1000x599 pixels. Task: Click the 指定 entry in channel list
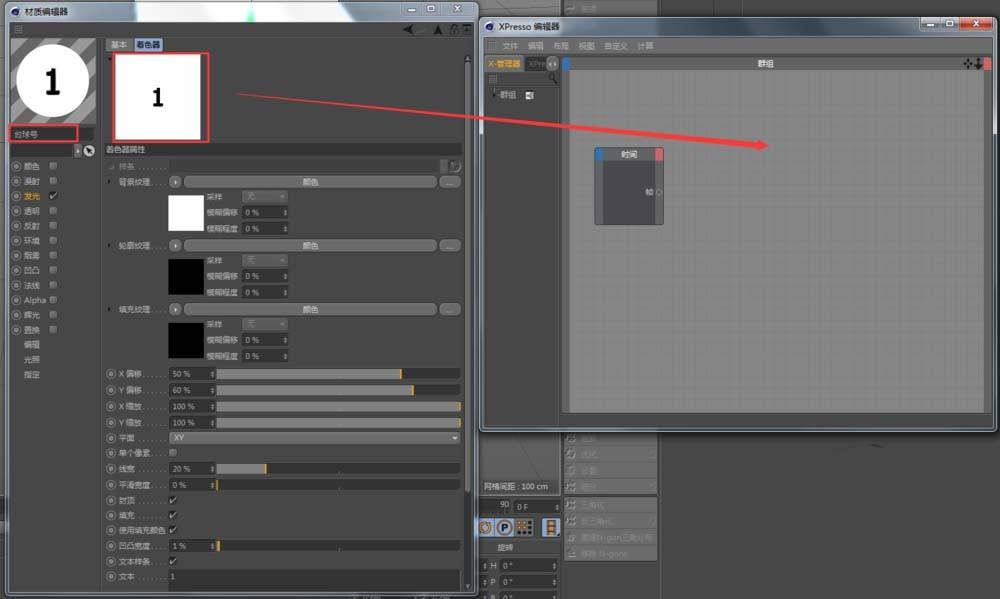[x=33, y=373]
